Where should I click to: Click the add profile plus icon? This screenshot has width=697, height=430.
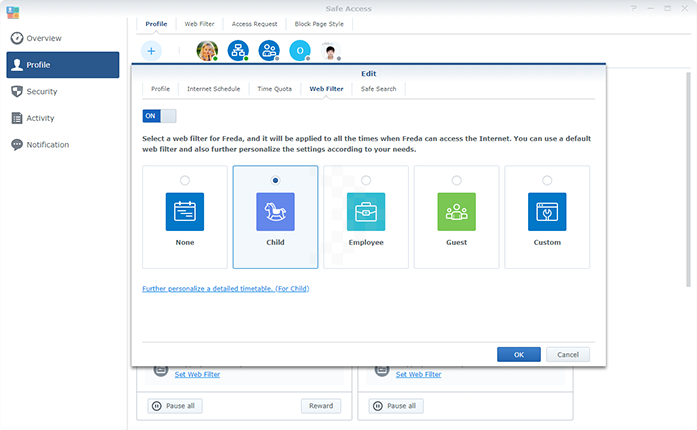pos(151,50)
